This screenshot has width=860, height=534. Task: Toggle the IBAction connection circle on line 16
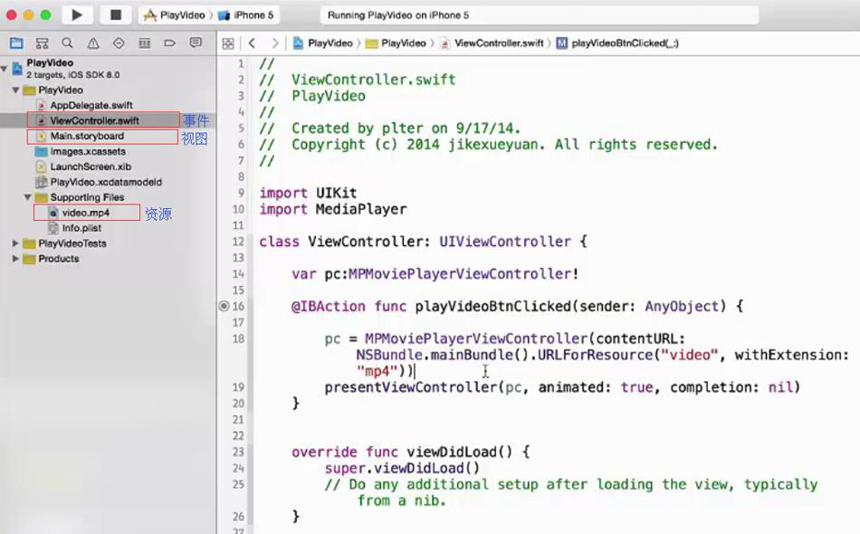pyautogui.click(x=224, y=306)
